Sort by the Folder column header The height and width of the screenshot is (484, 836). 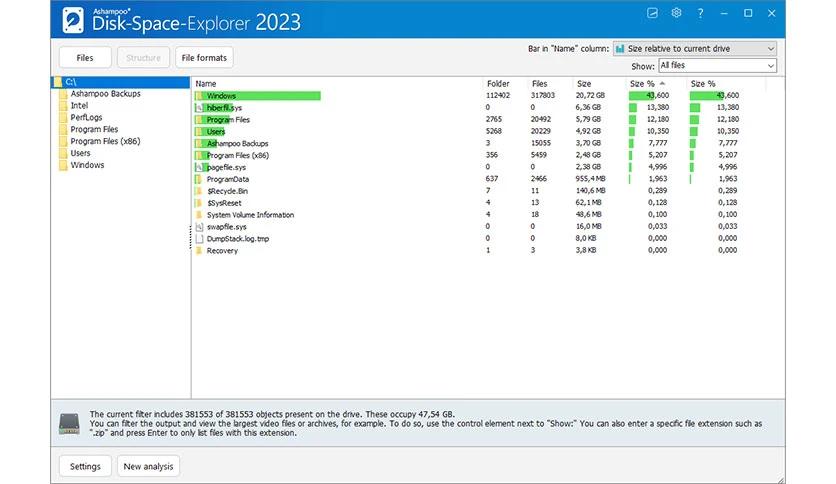tap(498, 83)
